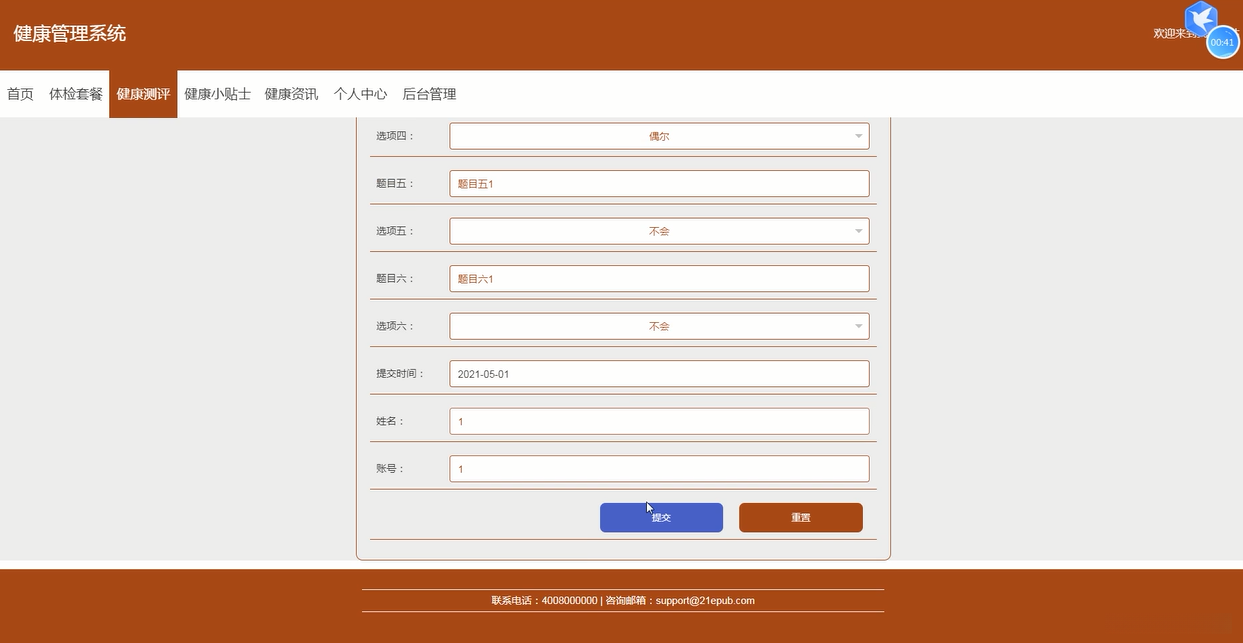Open the 选项四 dropdown showing 偶尔

pos(659,135)
